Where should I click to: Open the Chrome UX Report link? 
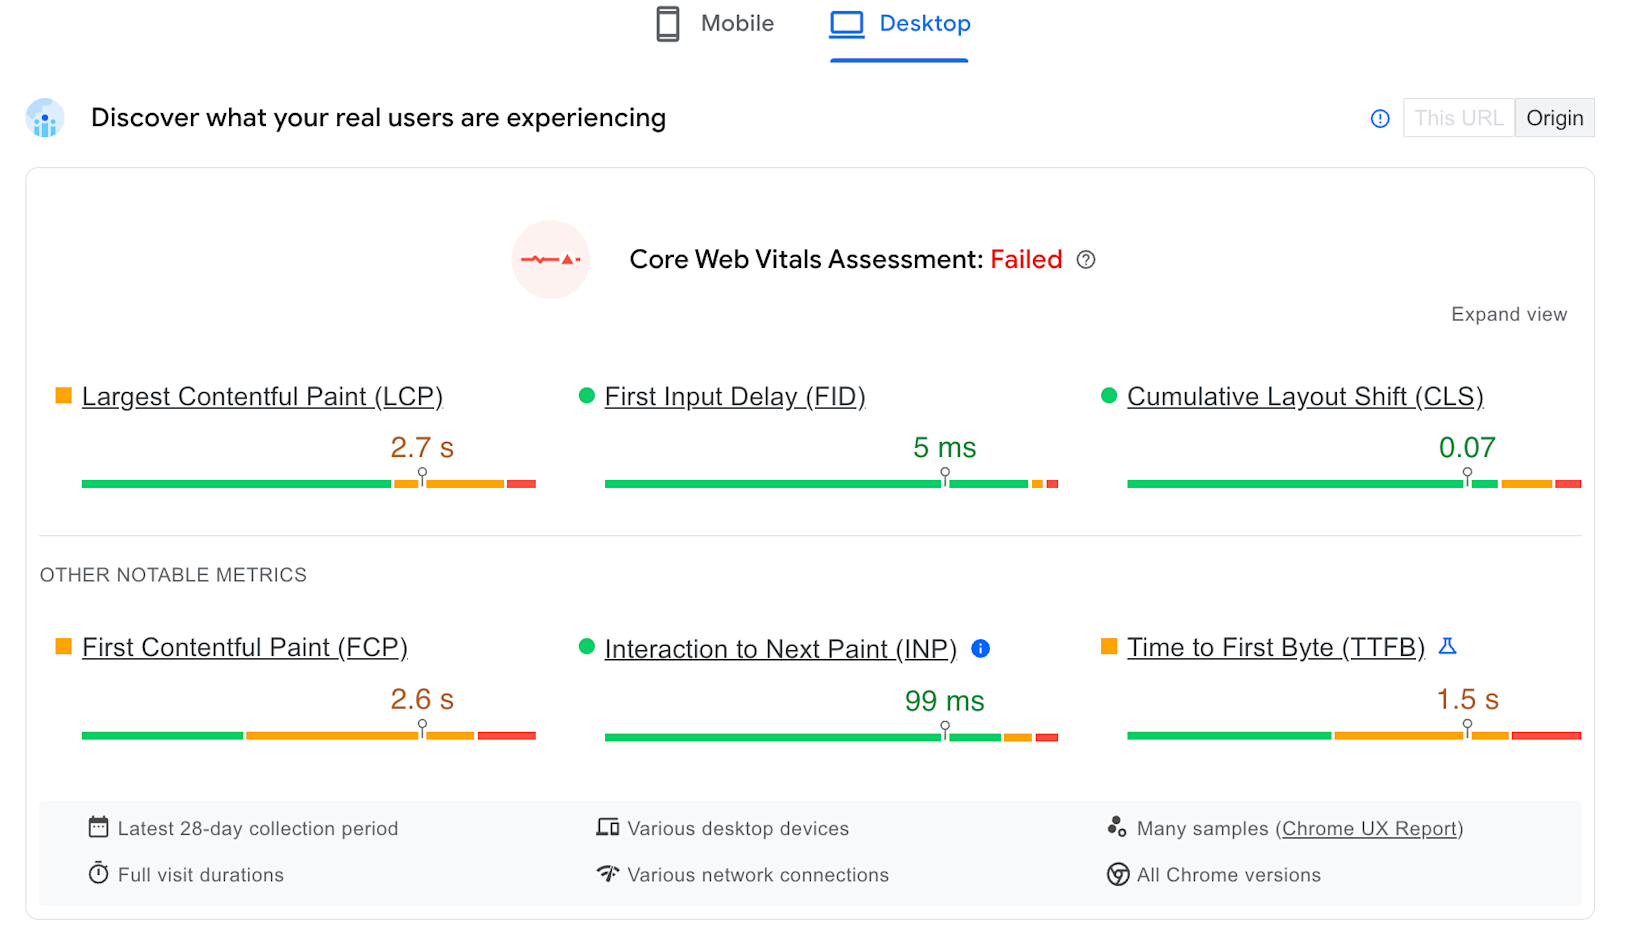pyautogui.click(x=1368, y=828)
